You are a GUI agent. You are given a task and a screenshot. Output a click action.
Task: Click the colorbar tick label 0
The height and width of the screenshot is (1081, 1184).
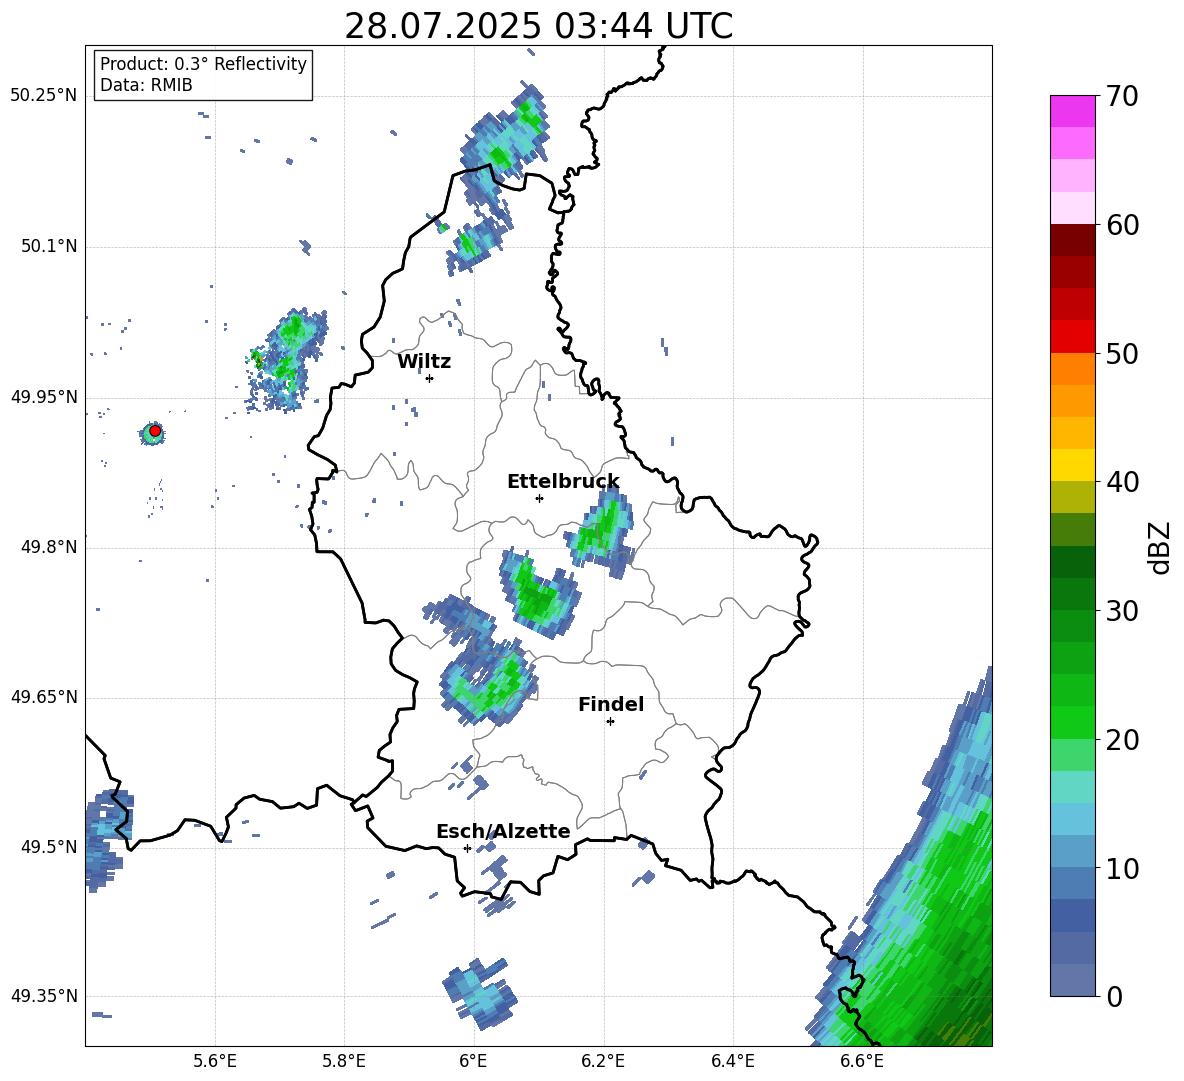(1114, 997)
